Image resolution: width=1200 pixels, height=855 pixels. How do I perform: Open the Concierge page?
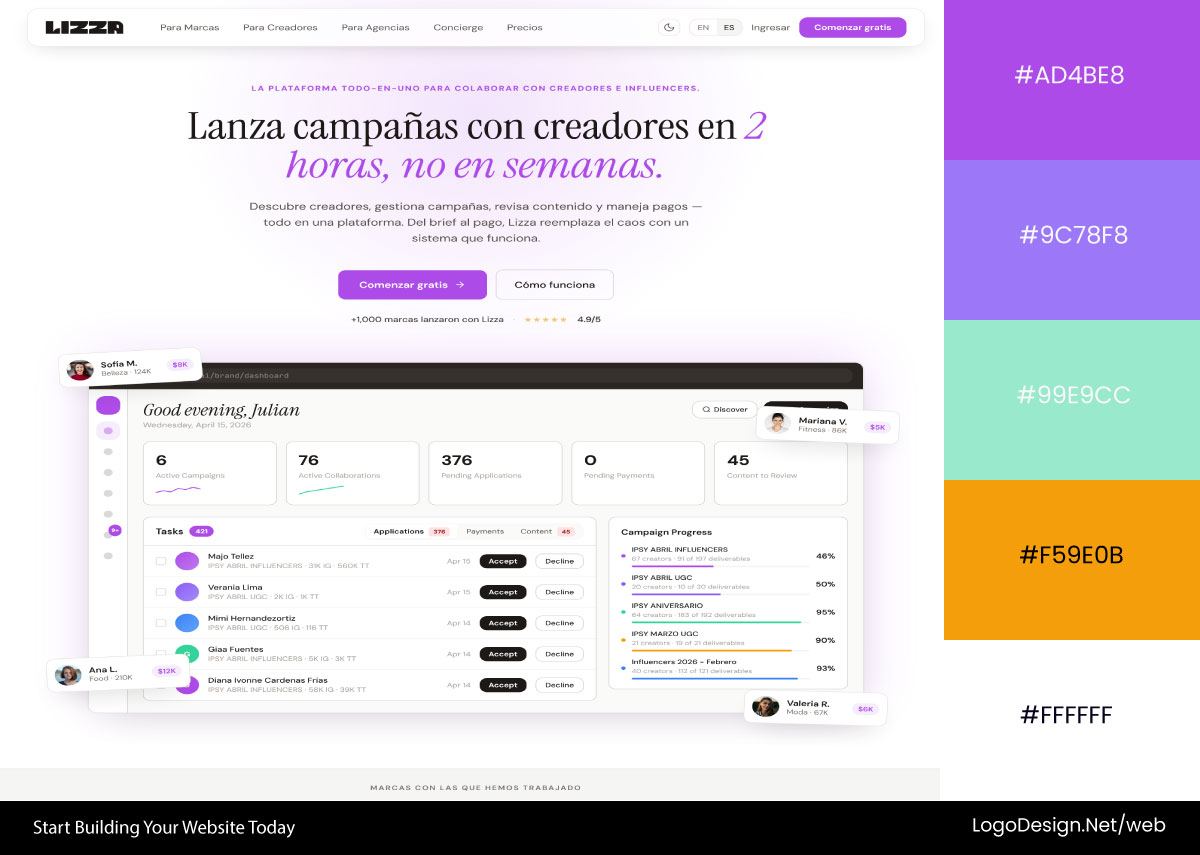click(x=458, y=27)
